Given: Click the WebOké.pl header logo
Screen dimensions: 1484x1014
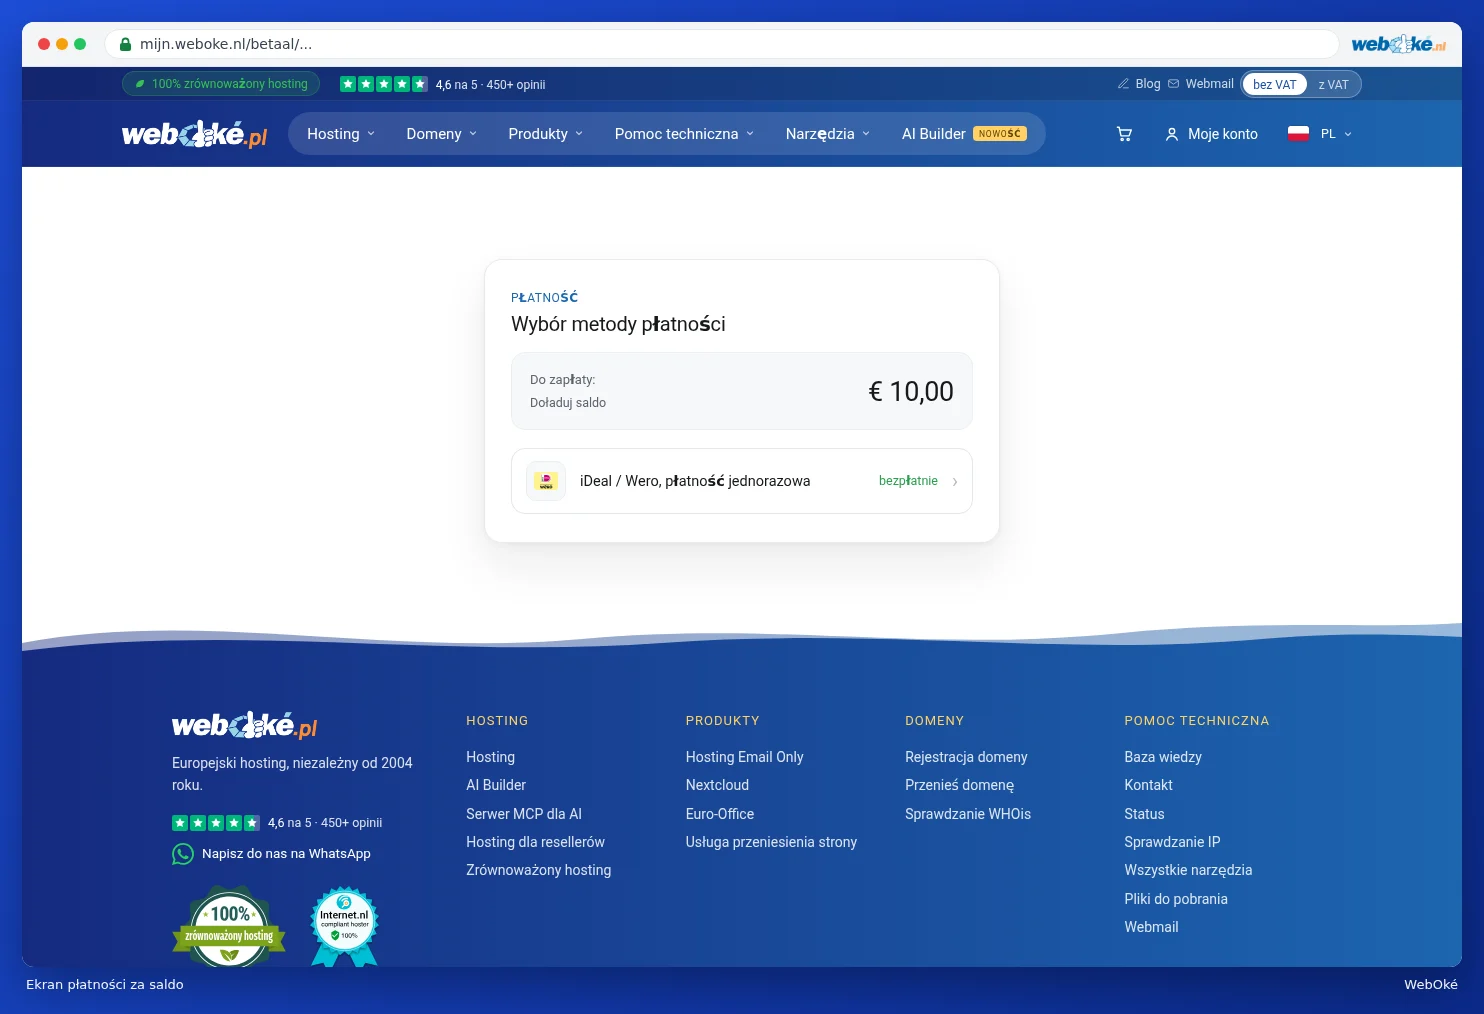Looking at the screenshot, I should coord(195,134).
